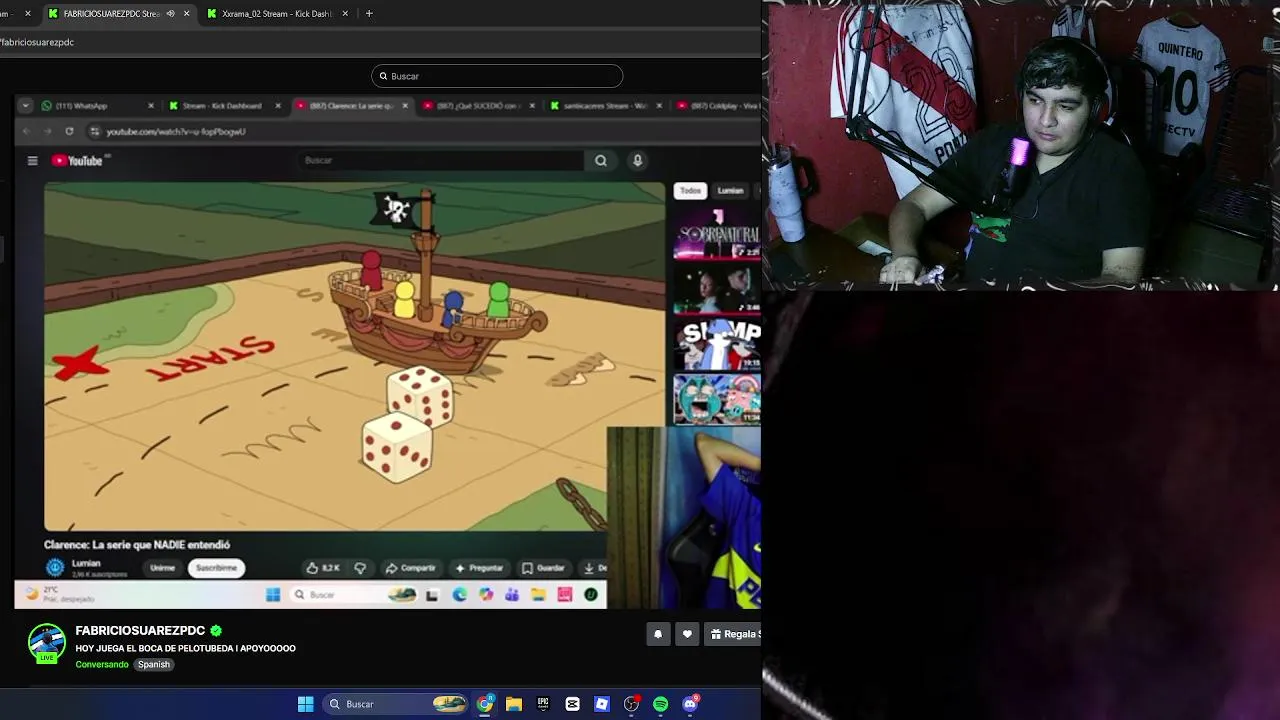
Task: Go back in the streamed browser
Action: tap(26, 131)
